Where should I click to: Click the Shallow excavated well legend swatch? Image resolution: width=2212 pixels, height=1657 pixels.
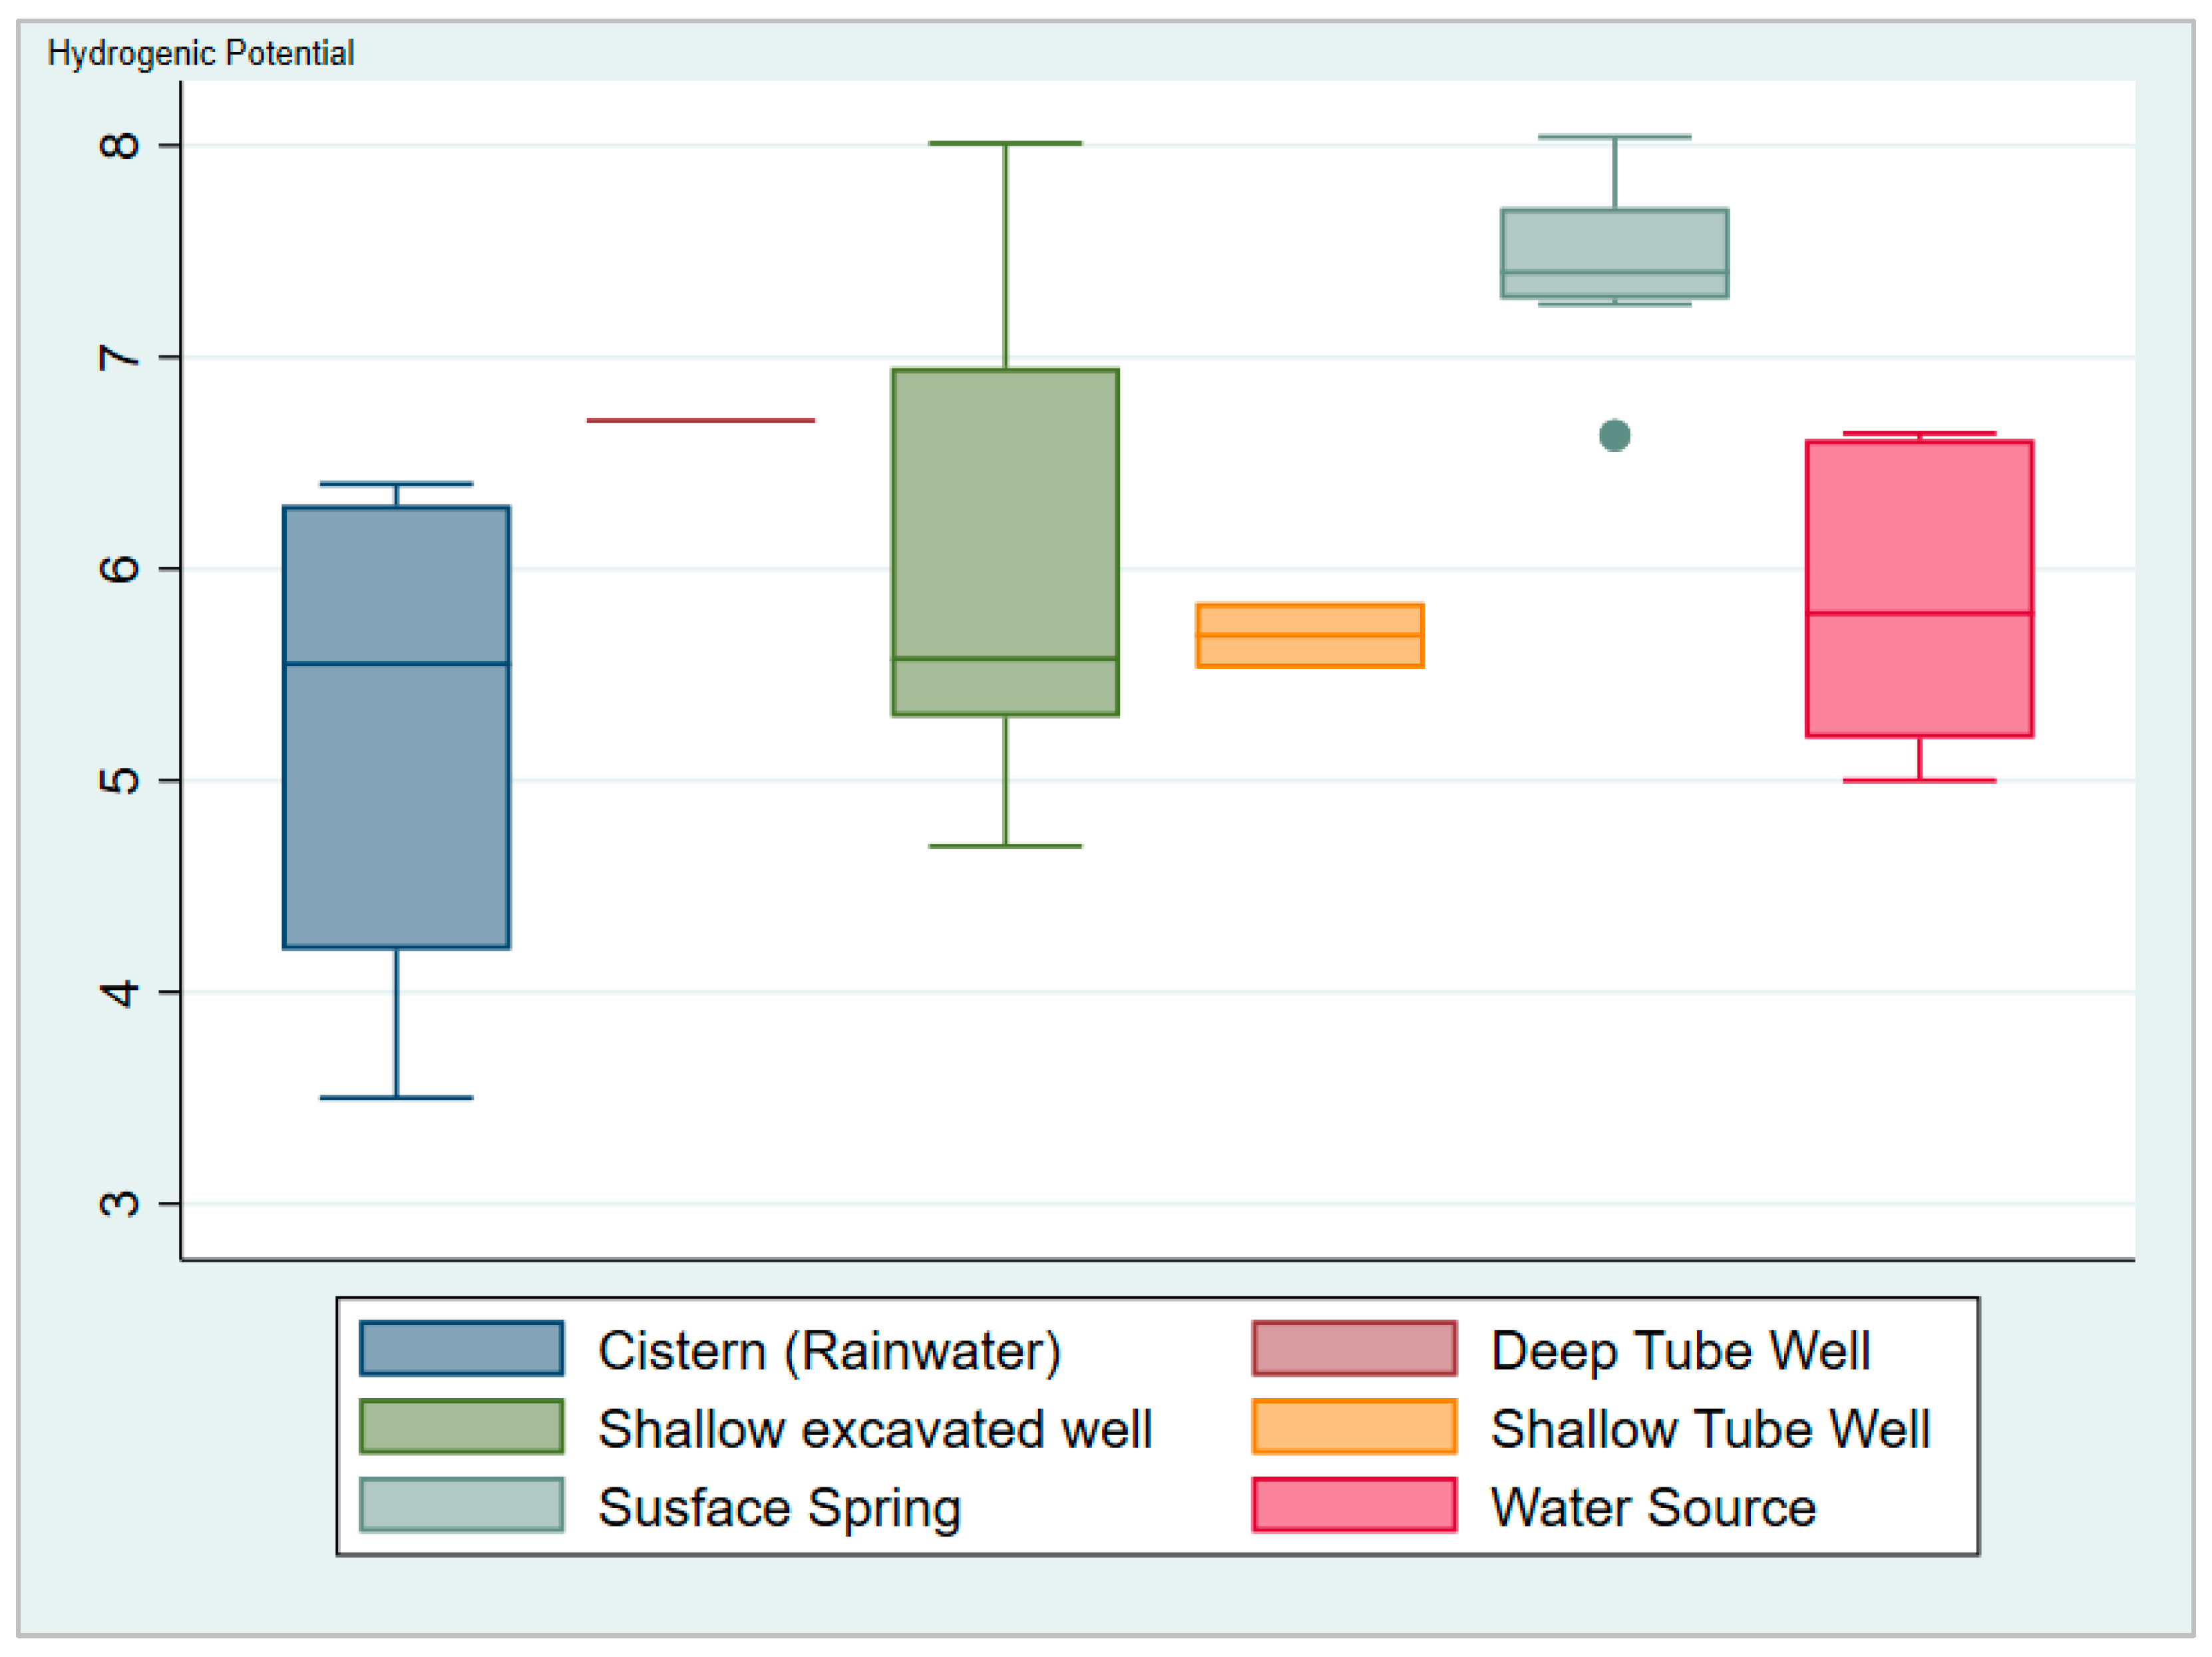(x=461, y=1427)
